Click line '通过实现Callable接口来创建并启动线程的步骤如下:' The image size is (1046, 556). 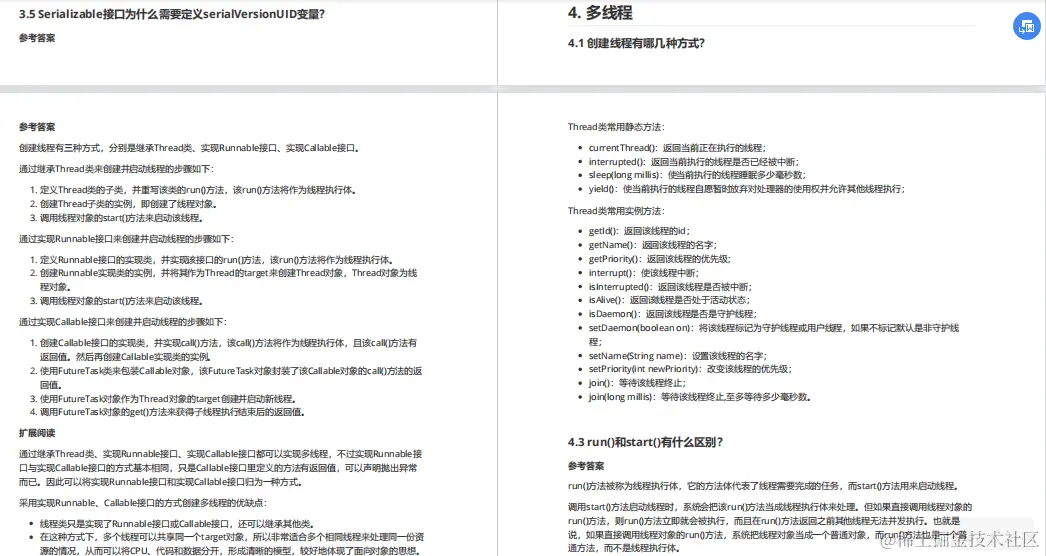point(123,322)
